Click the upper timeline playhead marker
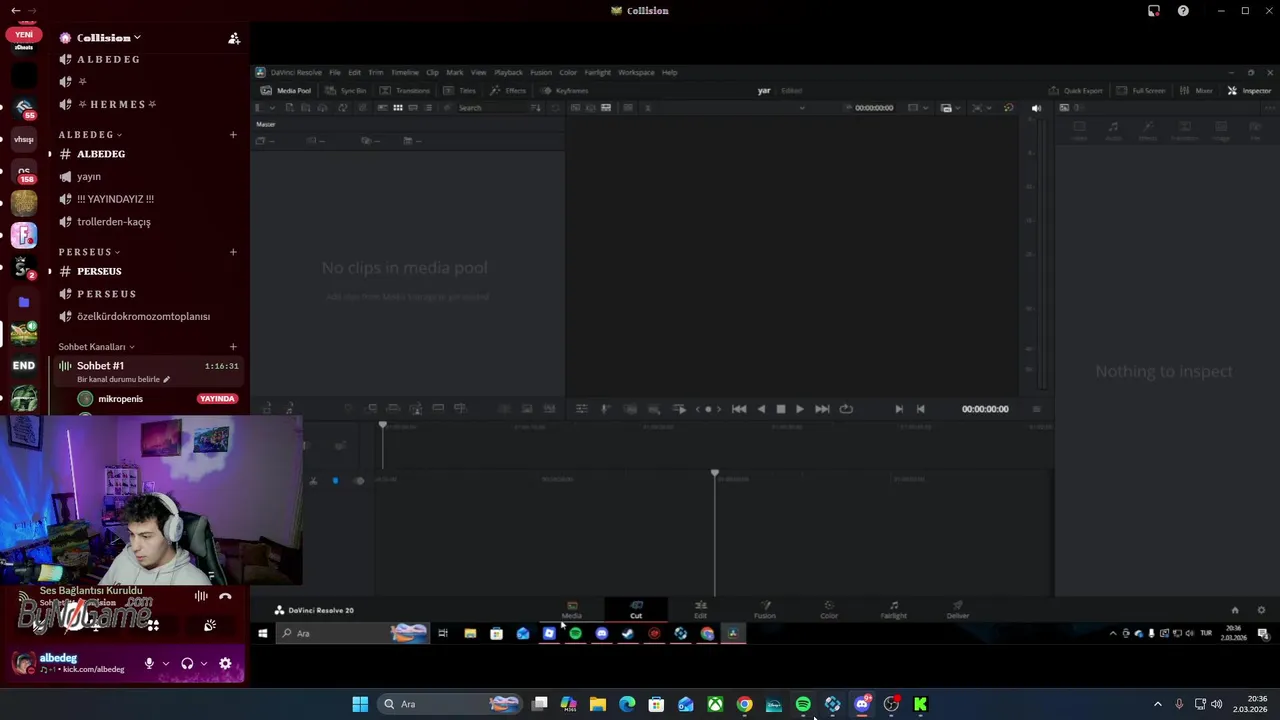This screenshot has width=1280, height=720. (x=382, y=426)
